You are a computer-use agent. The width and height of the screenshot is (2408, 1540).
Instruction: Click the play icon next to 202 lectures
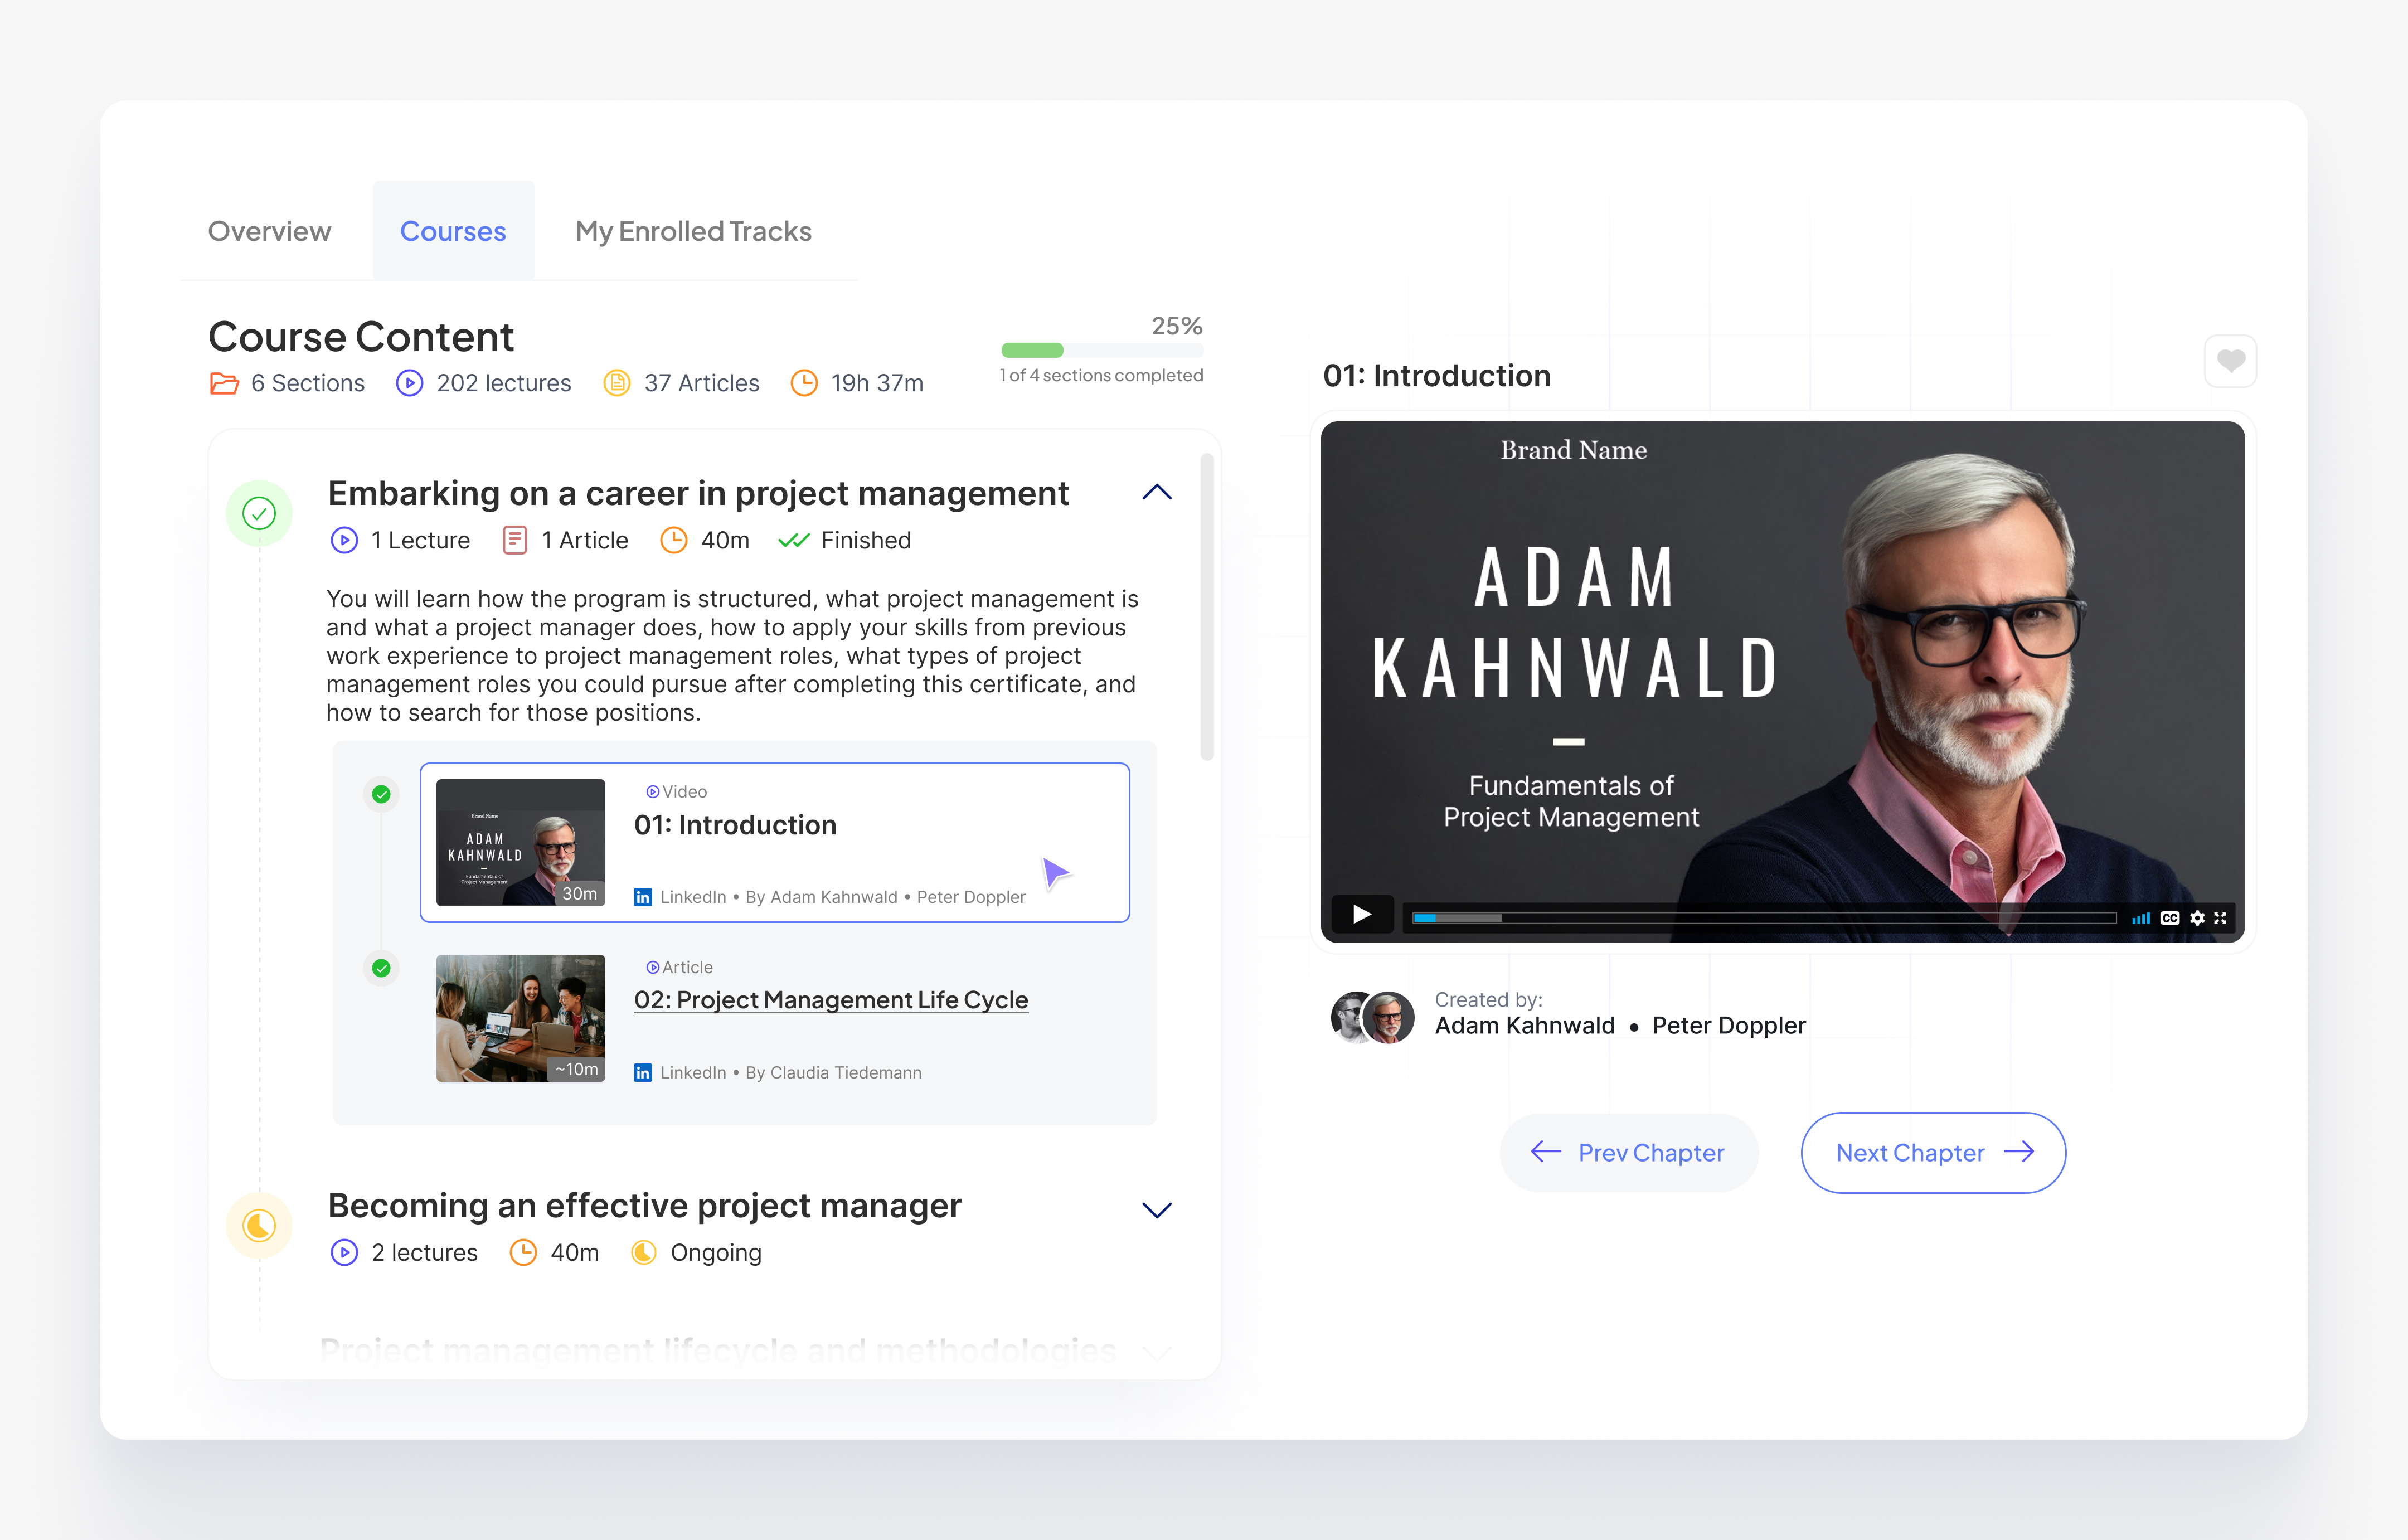[409, 383]
